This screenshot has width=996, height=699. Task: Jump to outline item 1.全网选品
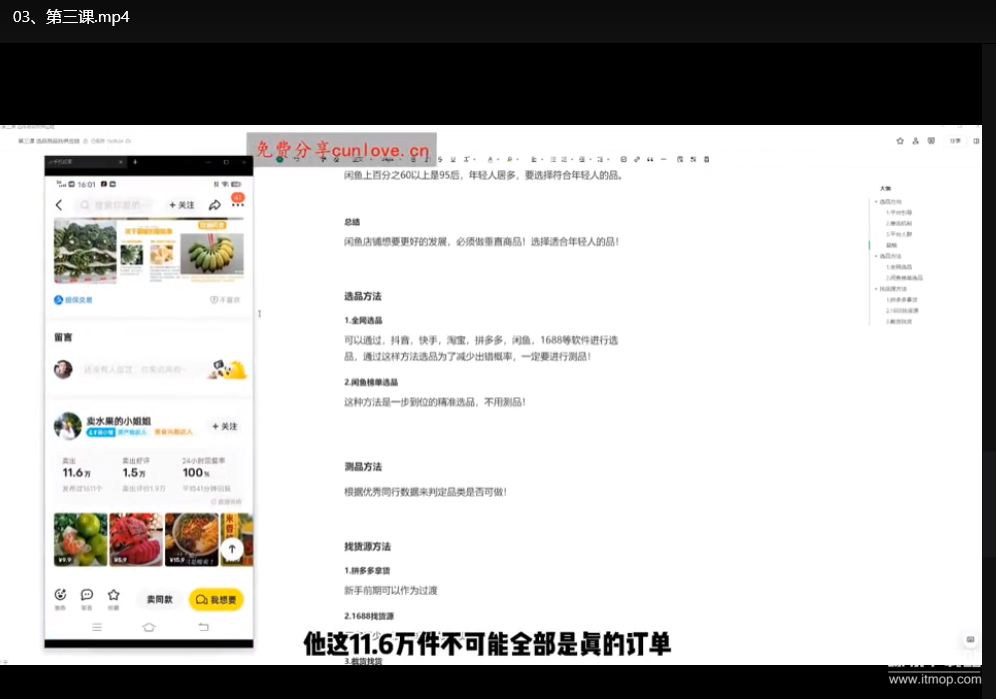[x=899, y=267]
